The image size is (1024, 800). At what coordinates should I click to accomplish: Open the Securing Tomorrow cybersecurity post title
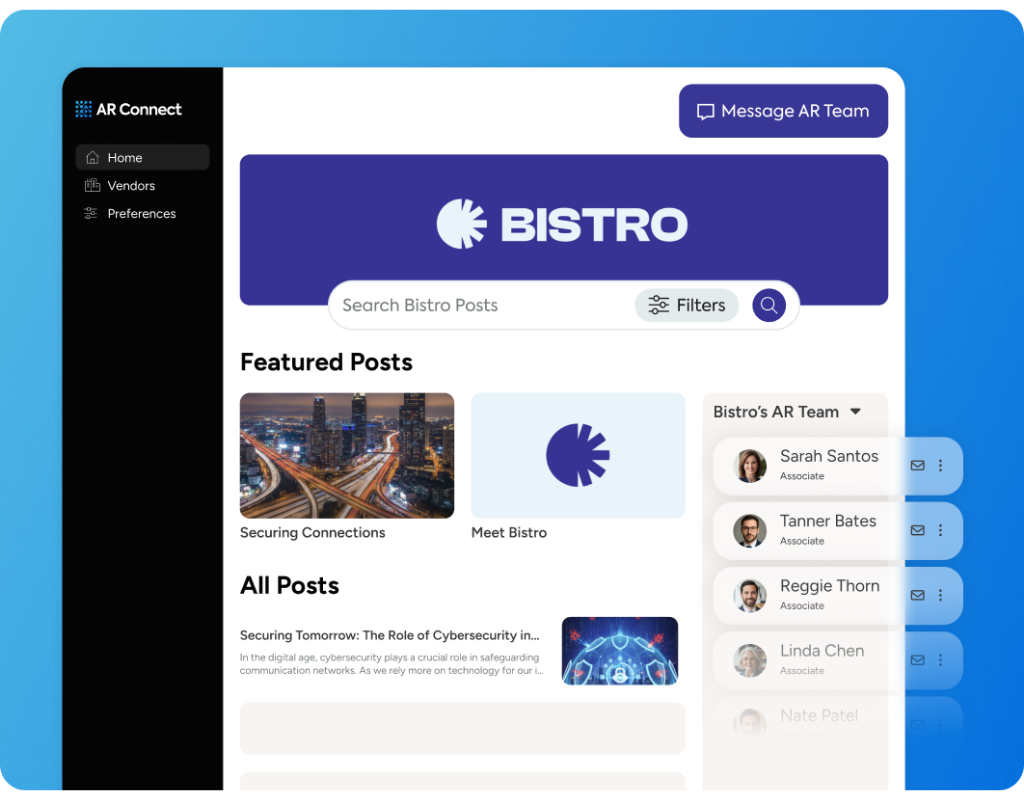click(390, 635)
